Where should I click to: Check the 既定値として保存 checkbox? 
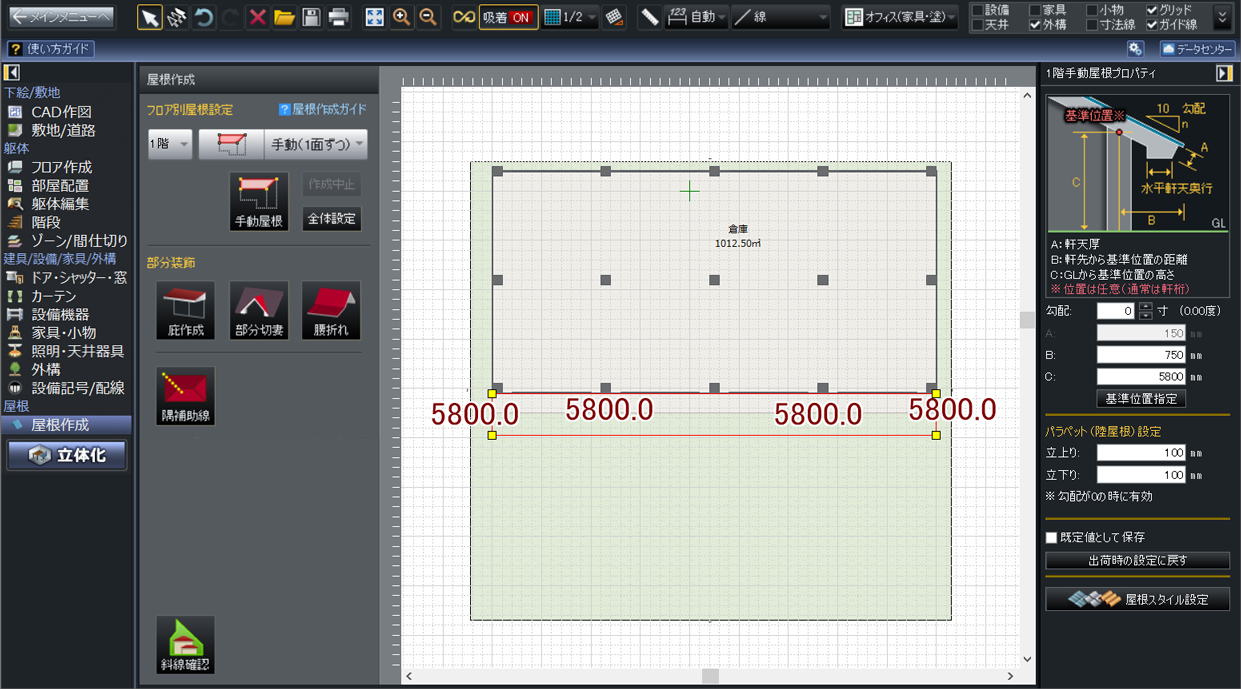click(1051, 537)
